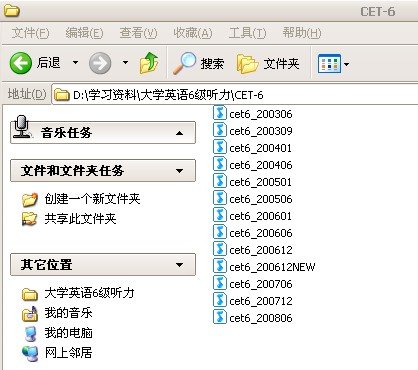Viewport: 418px width, 370px height.
Task: Click the 我的电脑 computer icon
Action: tap(31, 333)
